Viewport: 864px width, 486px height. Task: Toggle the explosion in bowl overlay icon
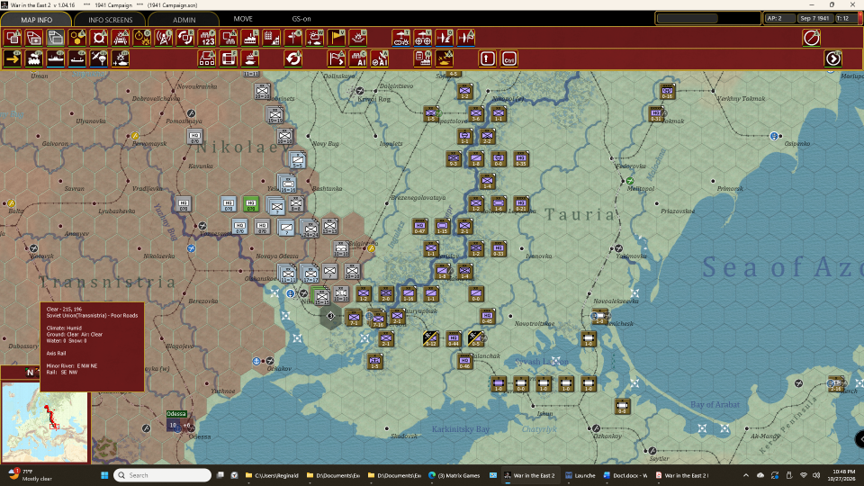358,37
